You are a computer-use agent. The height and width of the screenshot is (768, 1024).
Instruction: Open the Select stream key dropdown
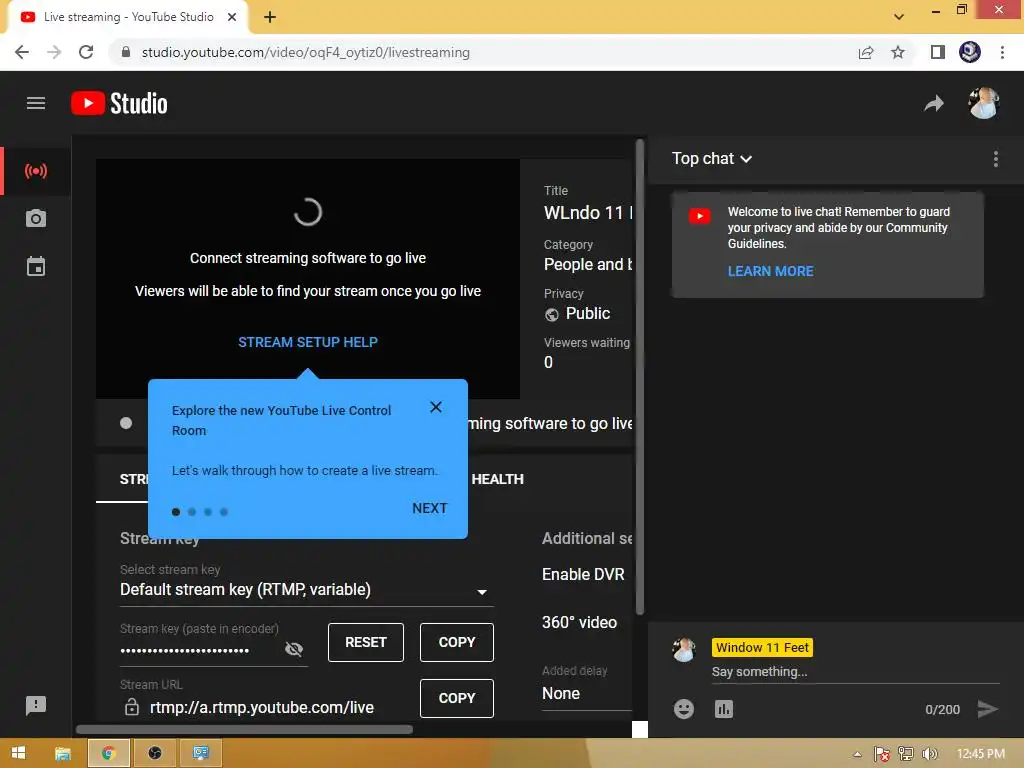(x=306, y=590)
